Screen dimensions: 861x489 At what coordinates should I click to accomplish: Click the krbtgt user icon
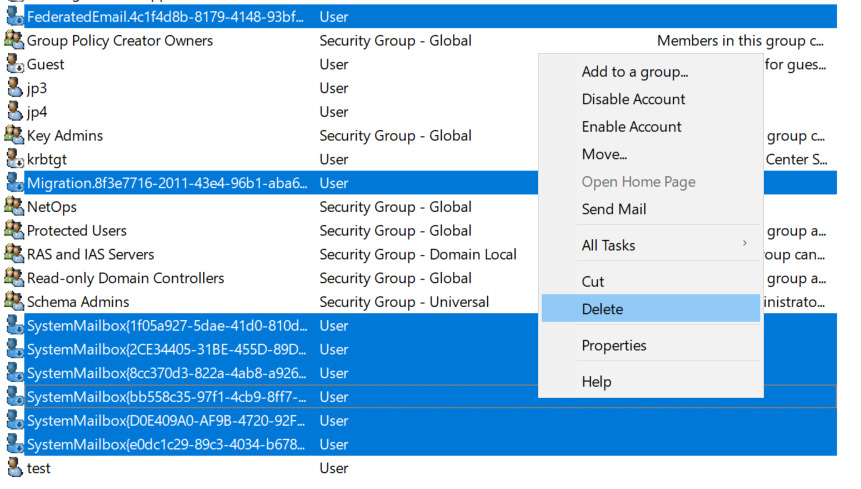(14, 160)
